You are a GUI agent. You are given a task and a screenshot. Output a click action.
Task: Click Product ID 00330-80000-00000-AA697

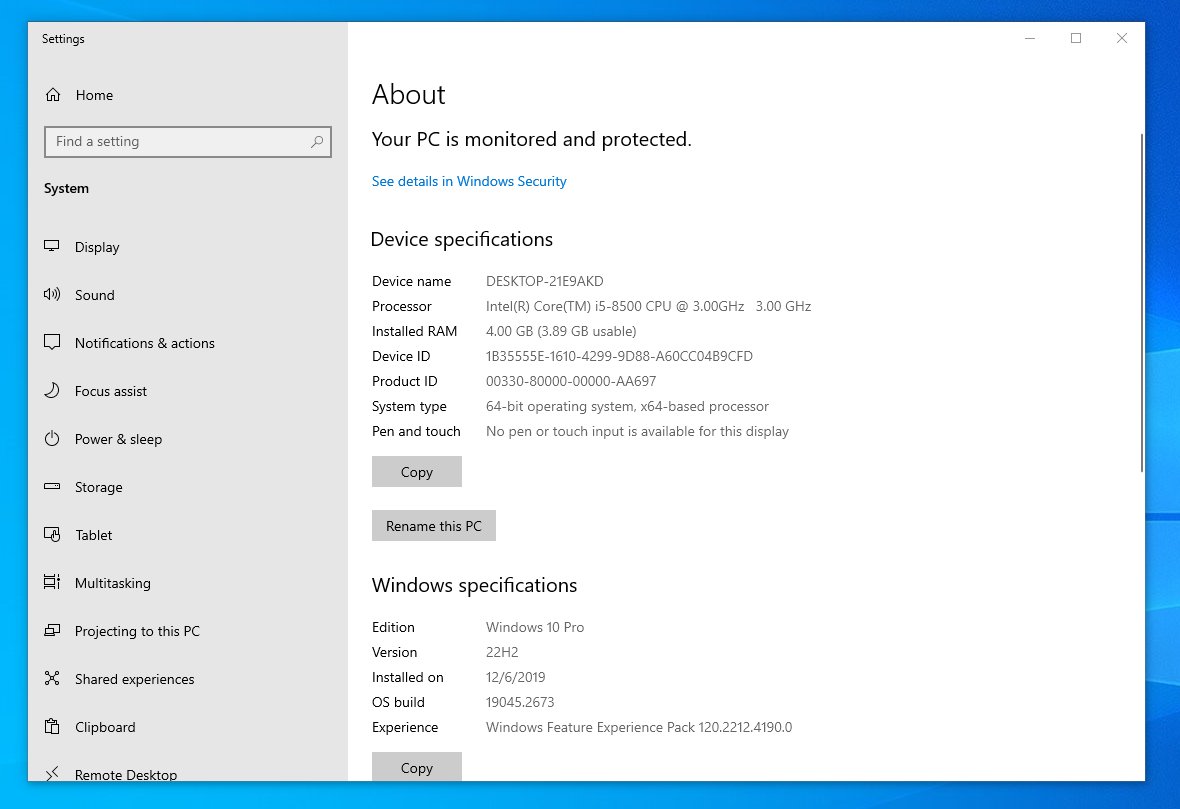coord(570,382)
